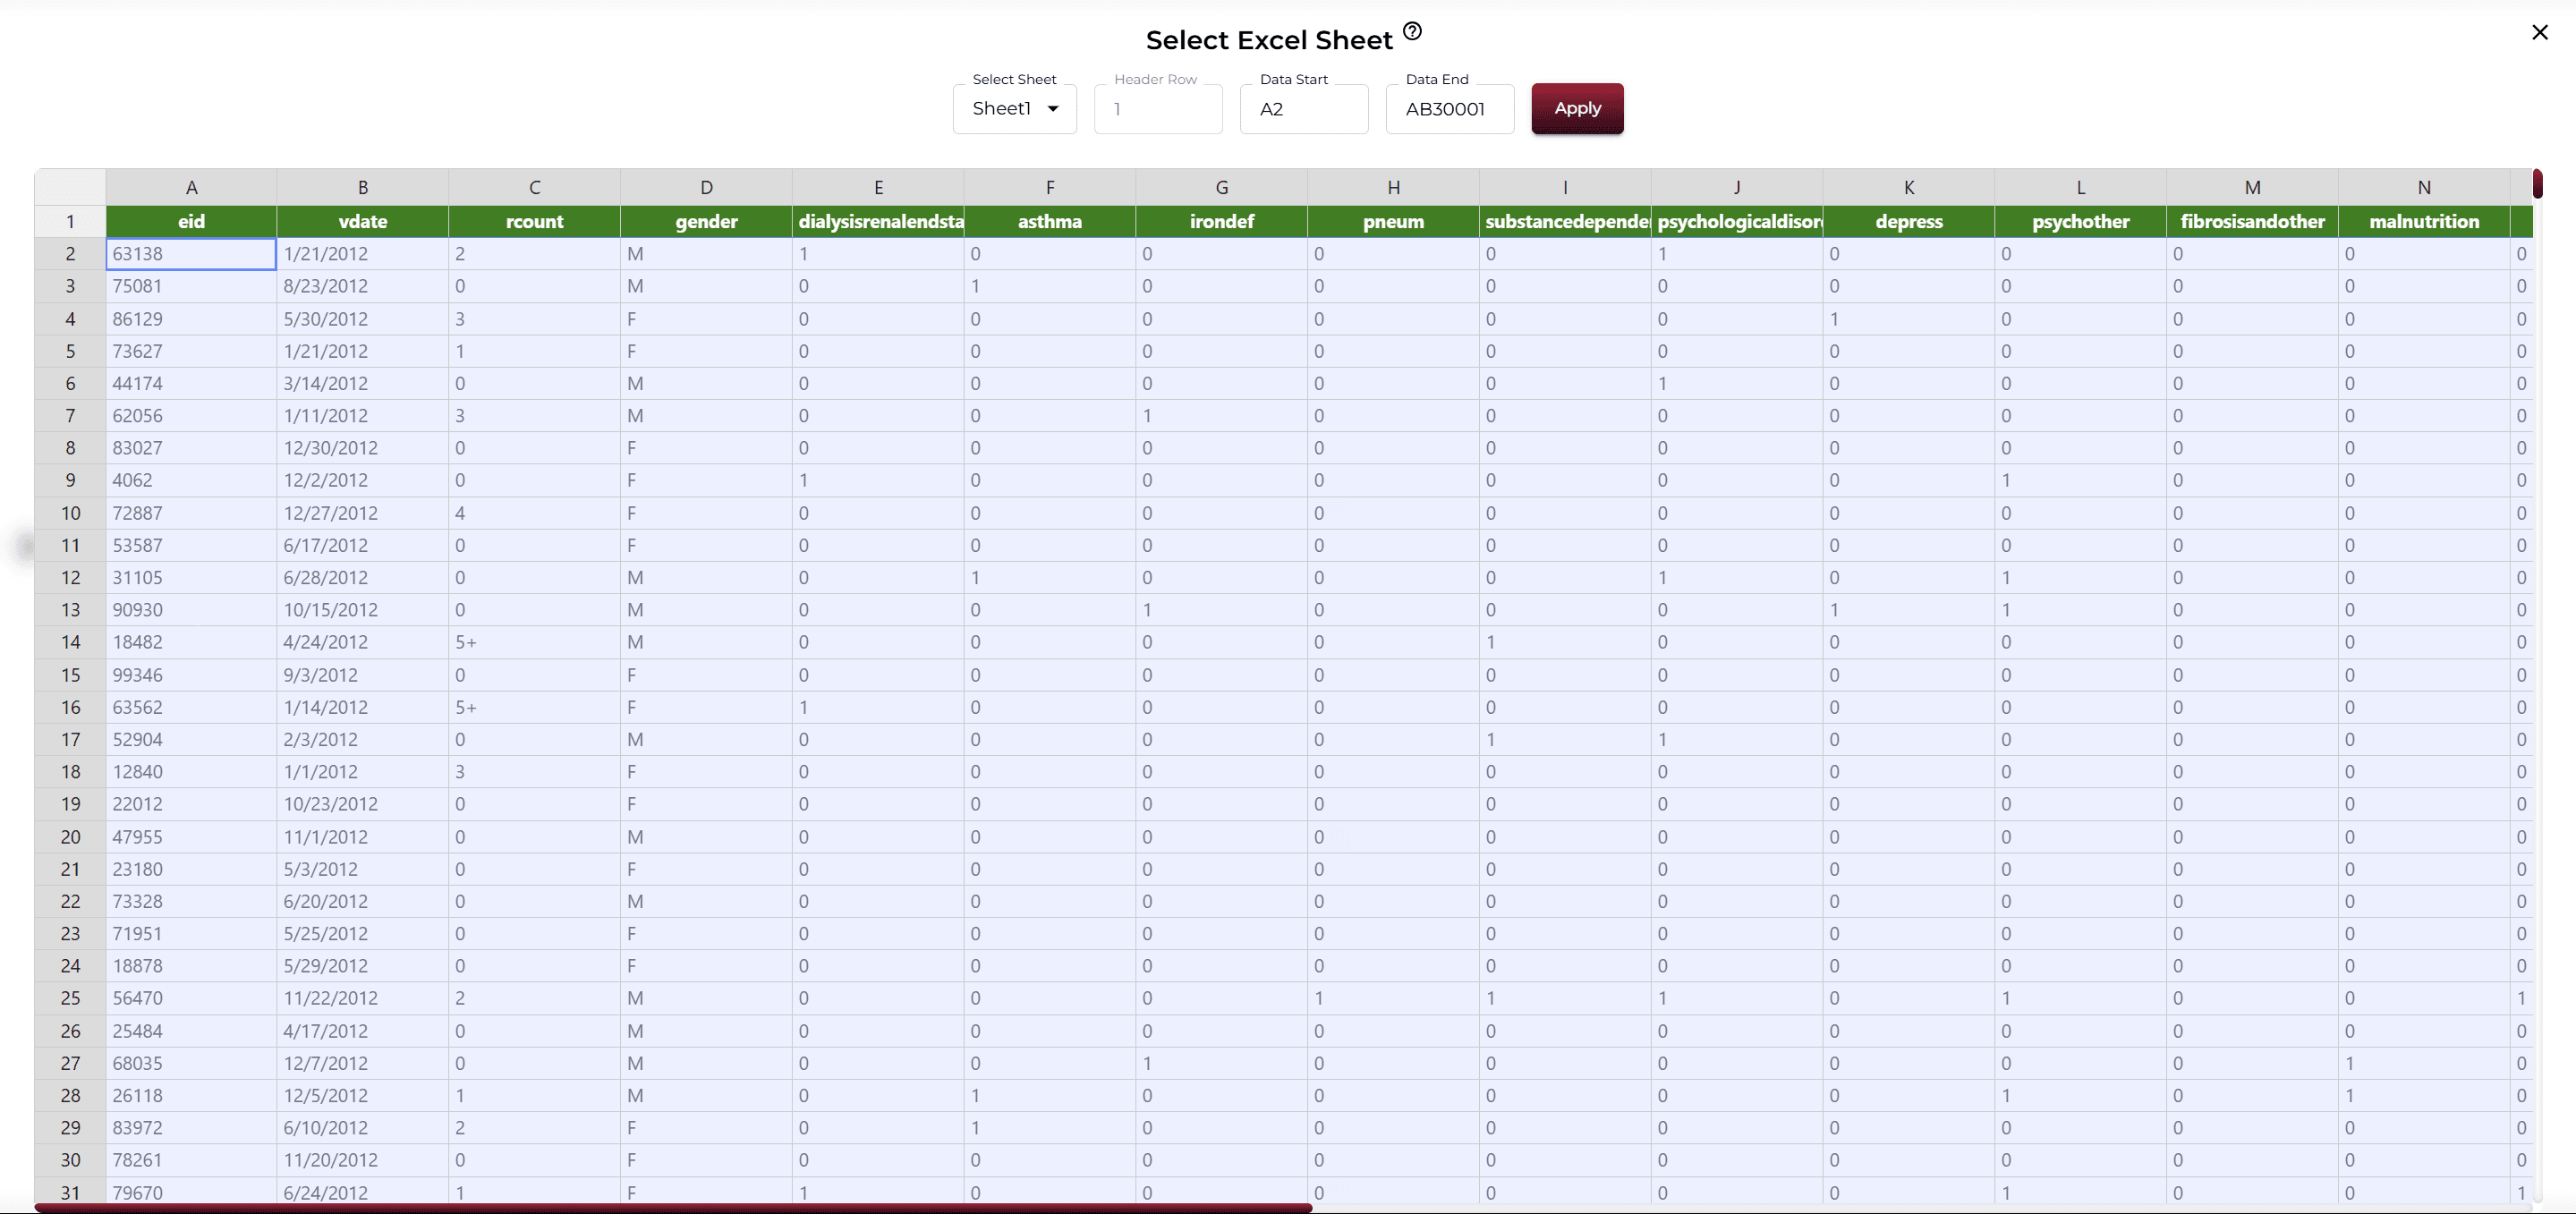Close the Select Excel Sheet dialog
The width and height of the screenshot is (2576, 1214).
pyautogui.click(x=2540, y=32)
